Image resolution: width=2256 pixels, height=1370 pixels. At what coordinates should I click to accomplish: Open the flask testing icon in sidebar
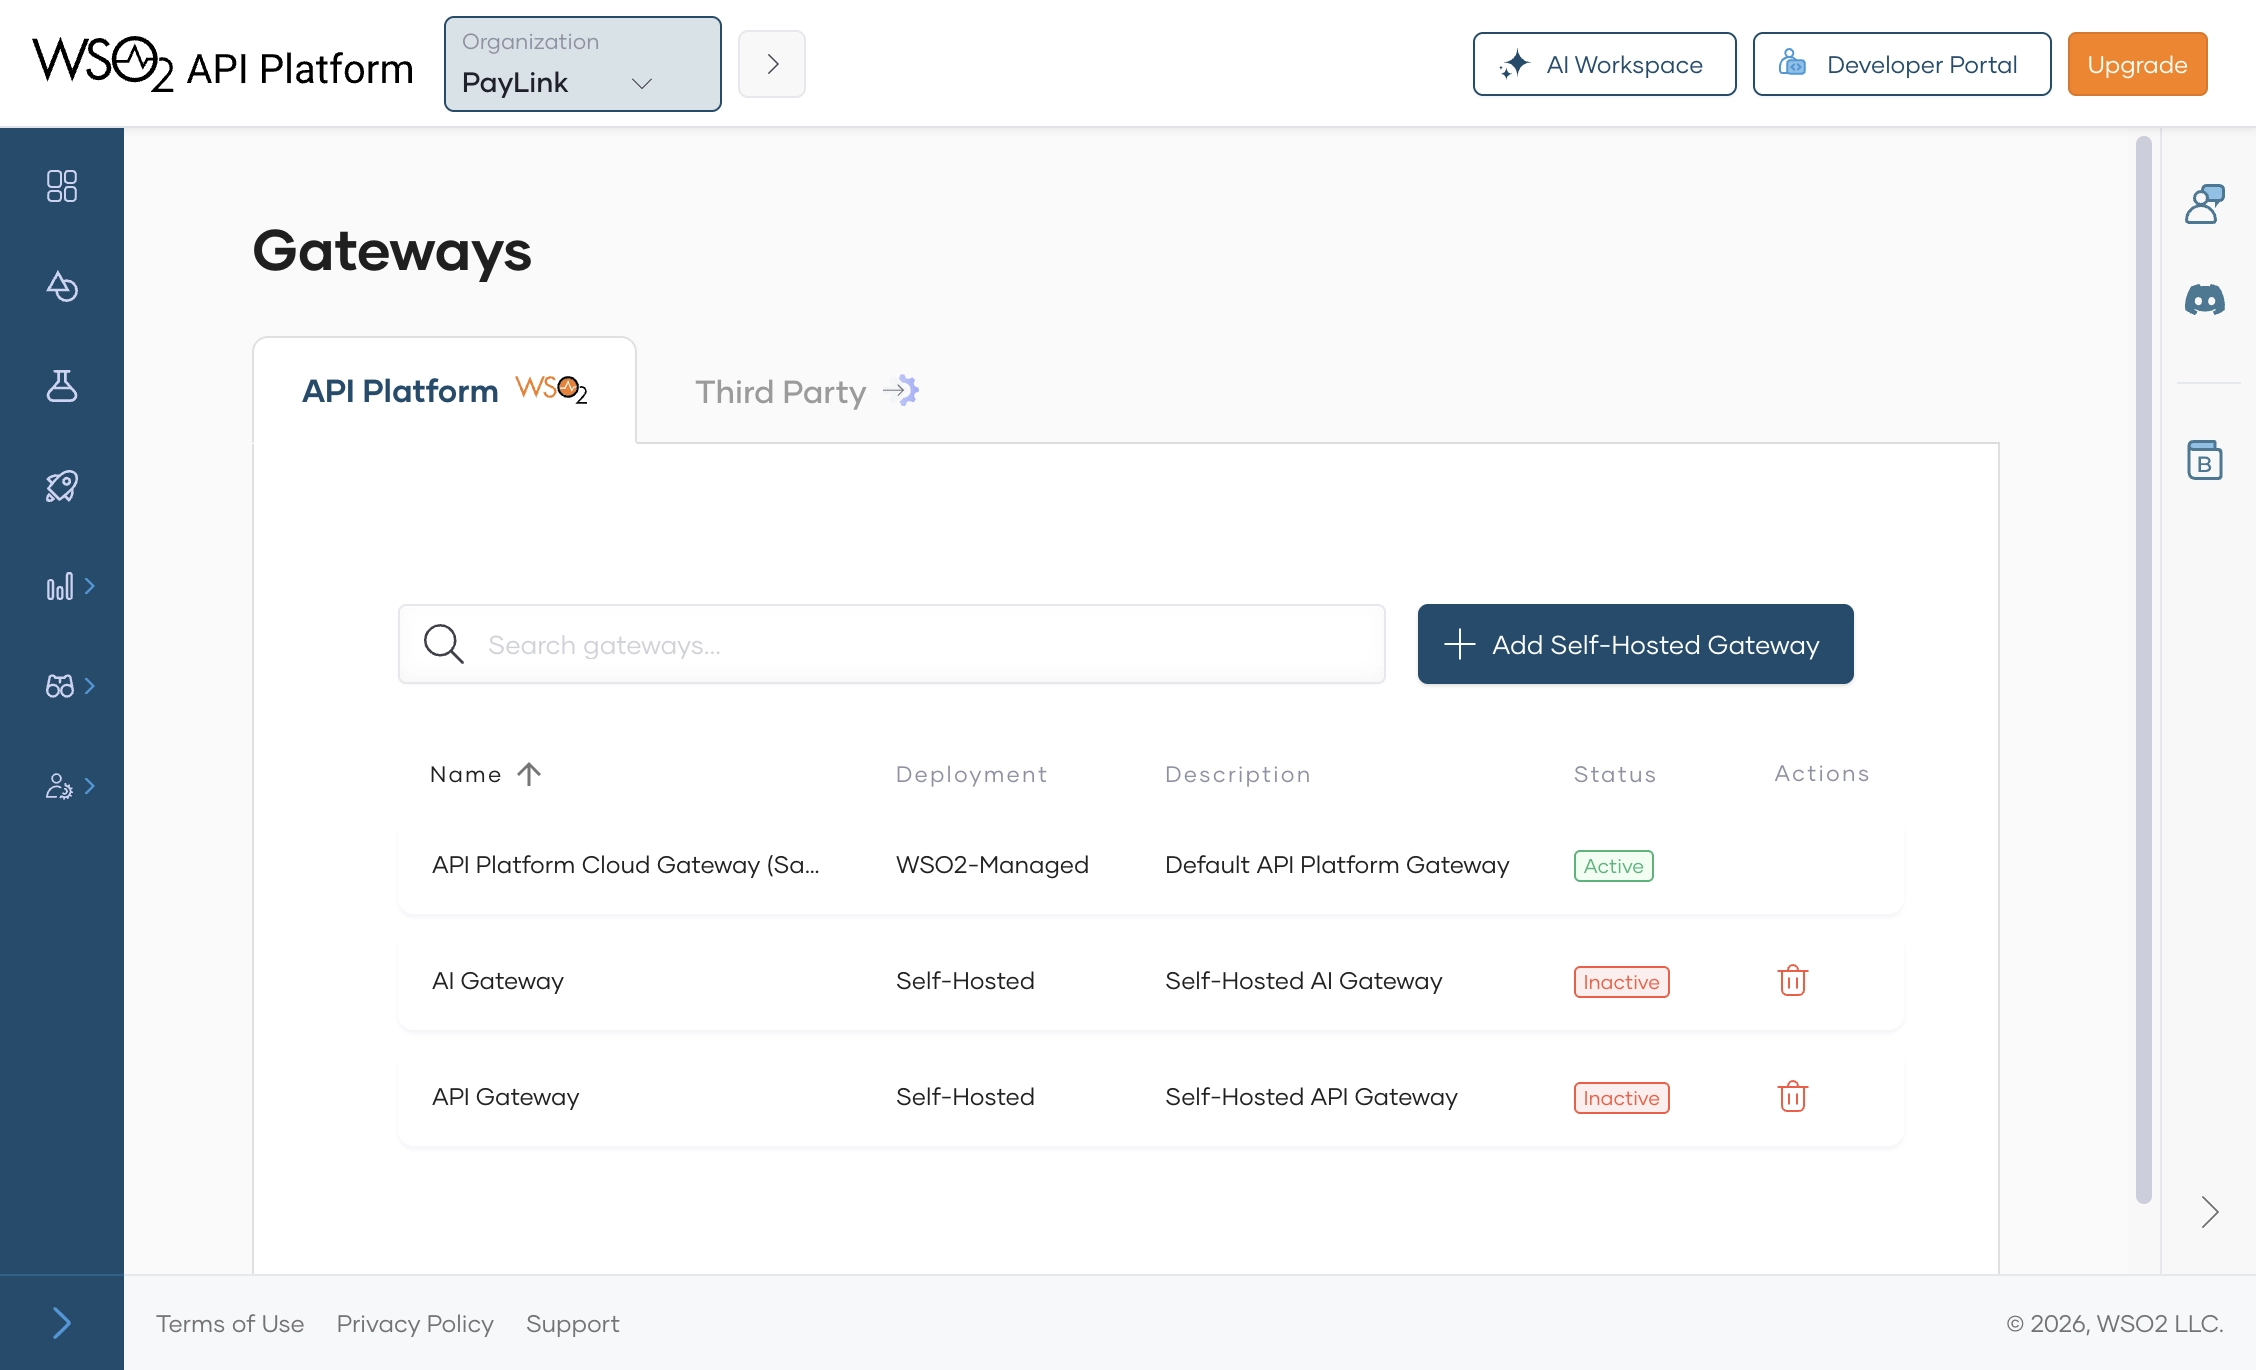pyautogui.click(x=62, y=386)
